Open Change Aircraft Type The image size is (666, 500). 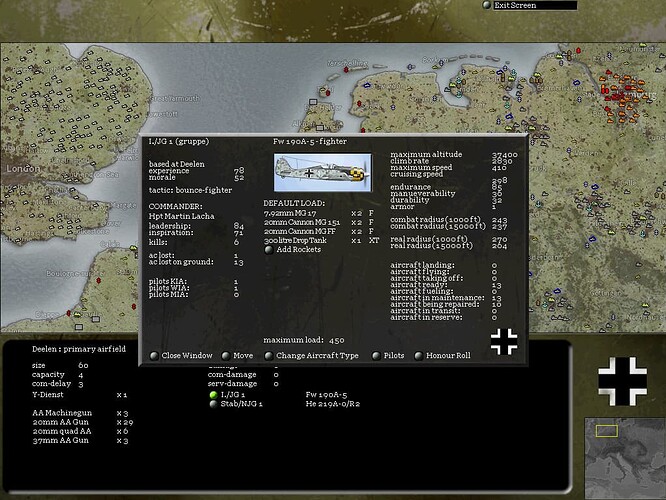tap(312, 356)
